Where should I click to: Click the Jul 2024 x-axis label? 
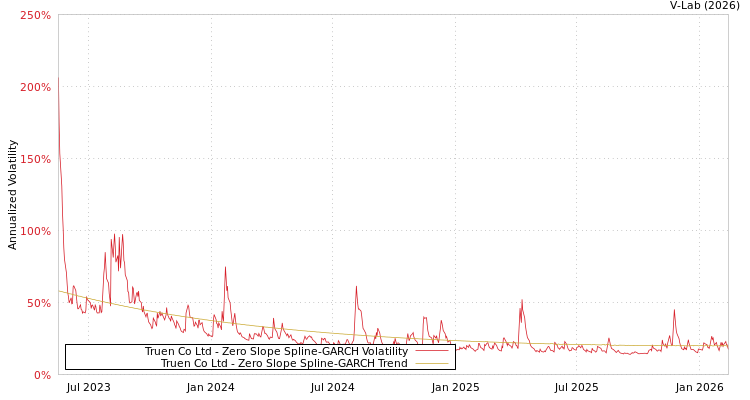point(332,387)
